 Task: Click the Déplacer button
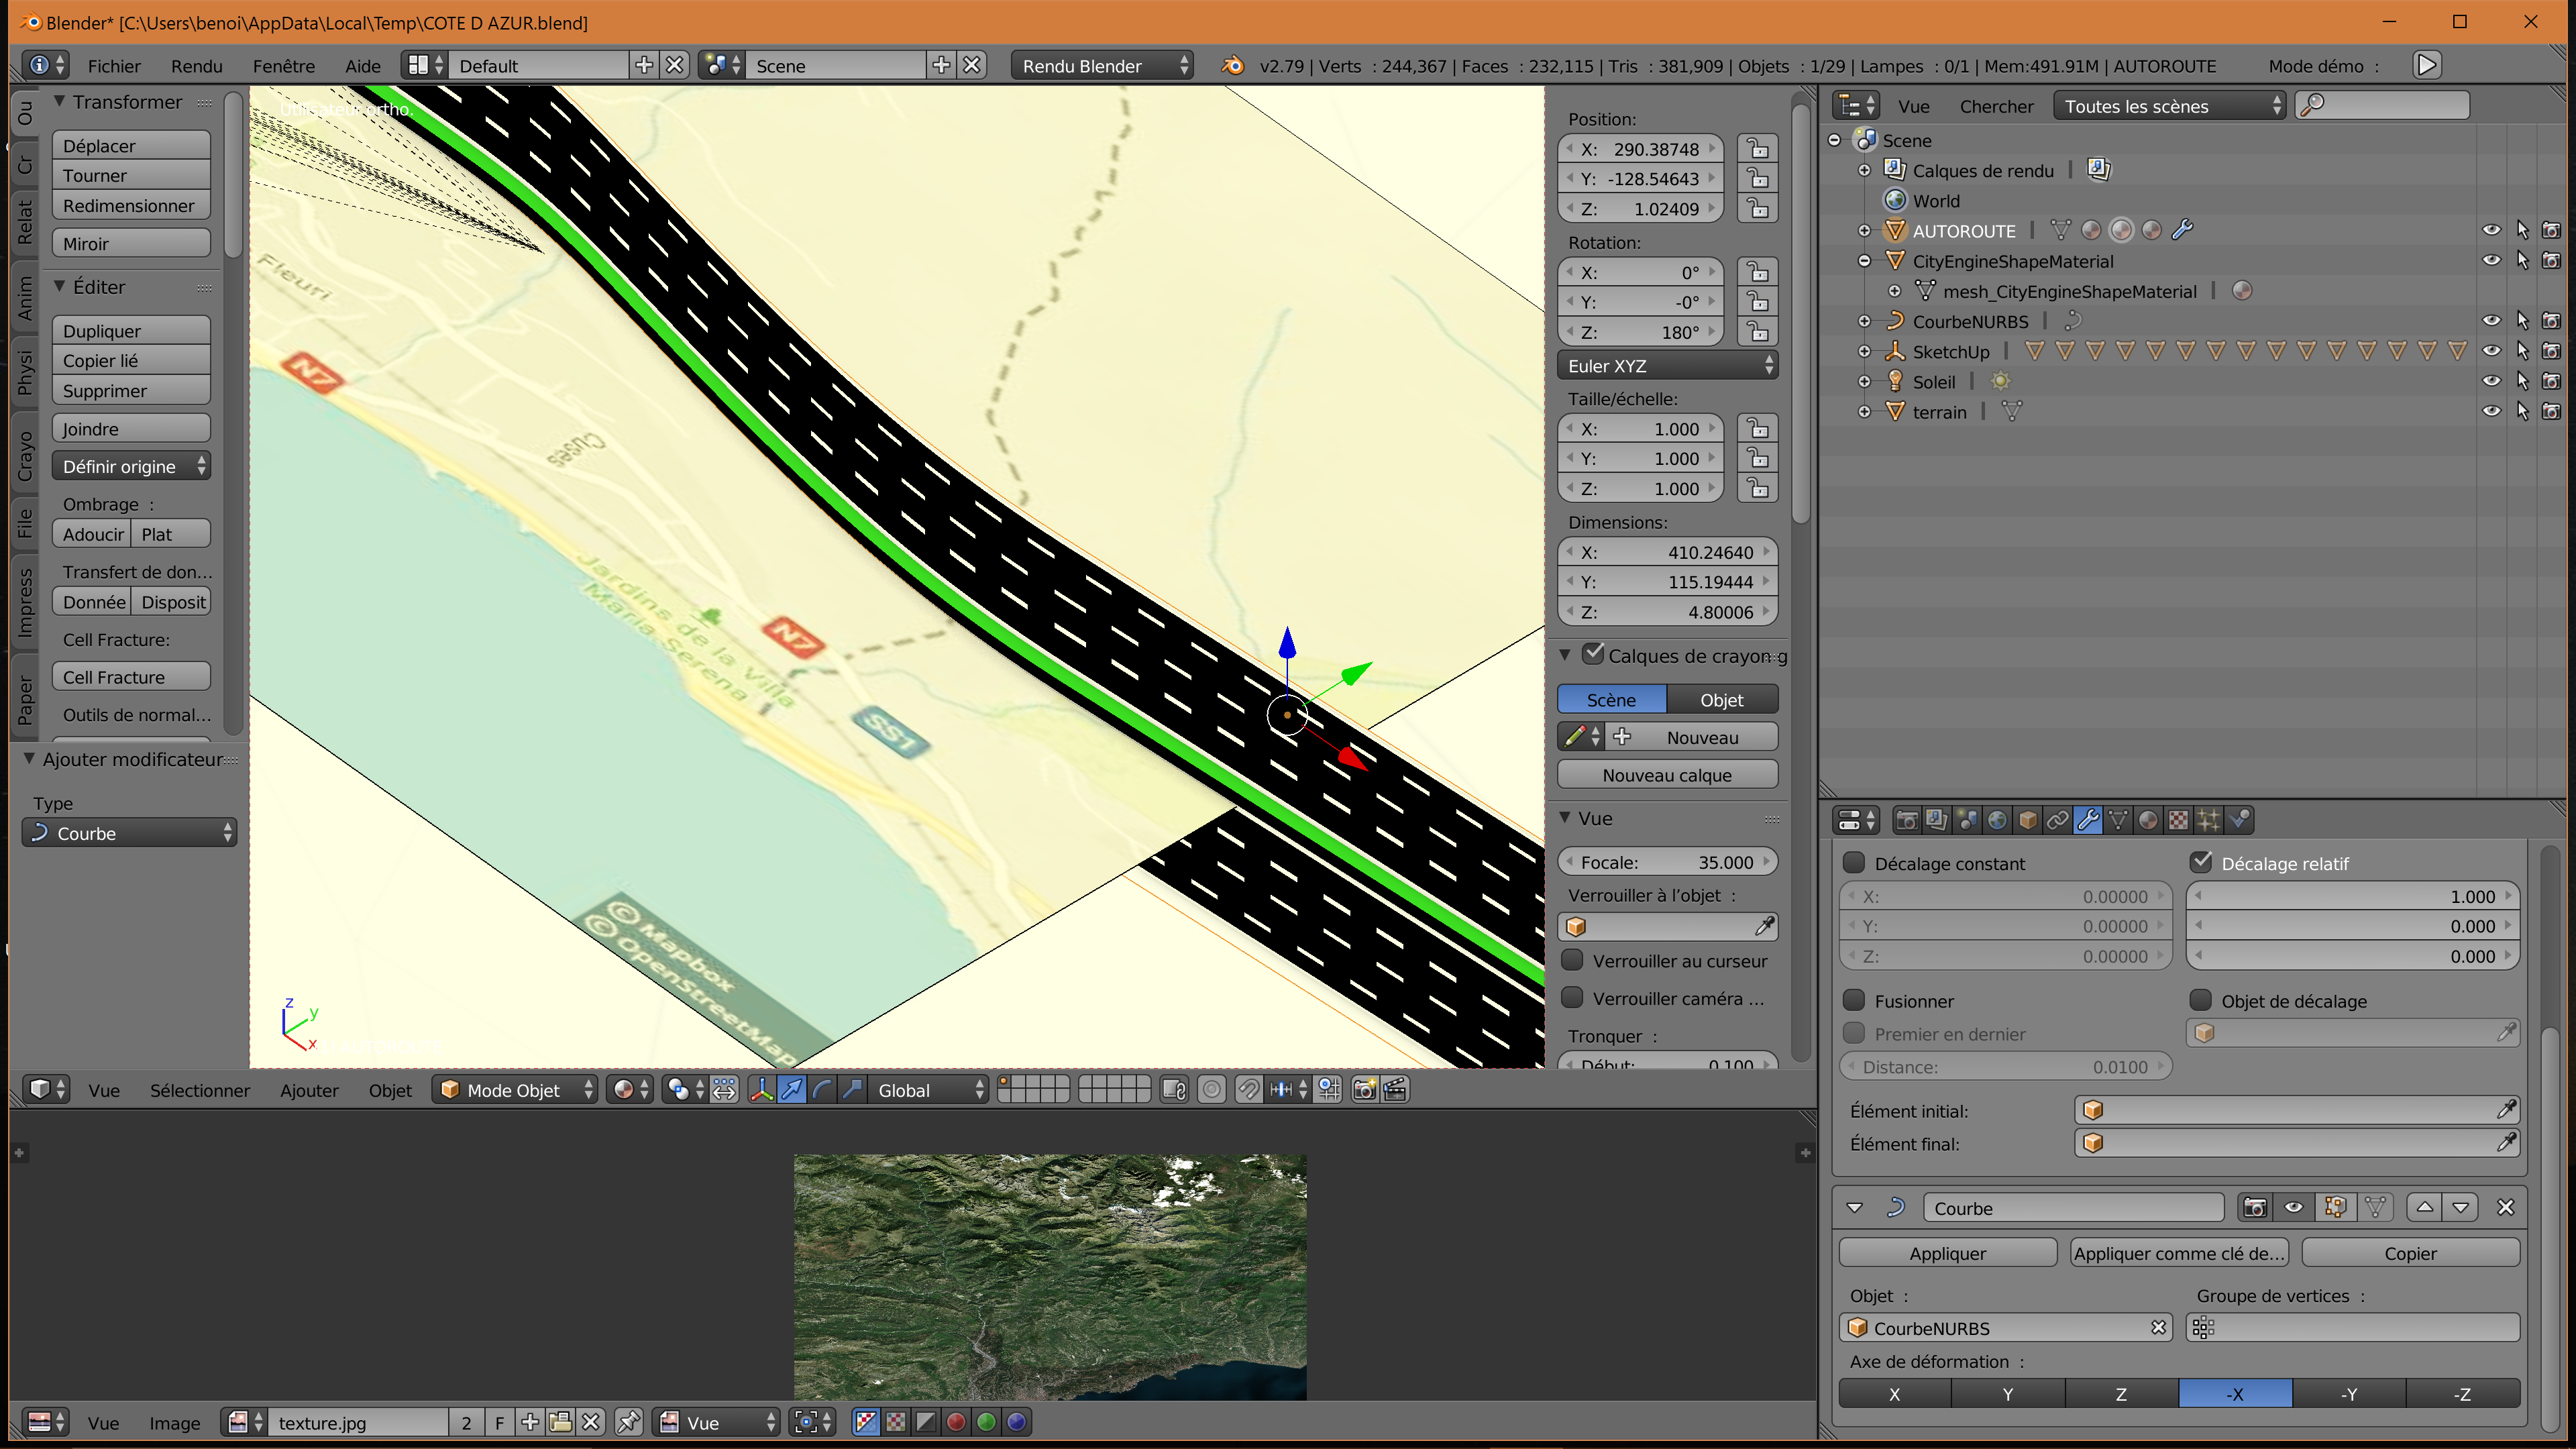[x=131, y=145]
